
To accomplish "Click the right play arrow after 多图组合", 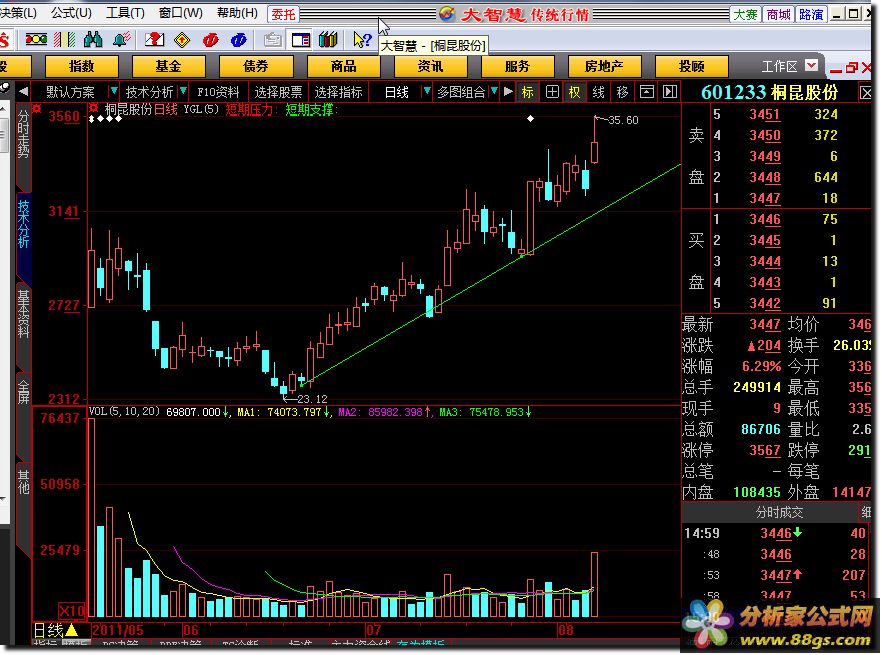I will pos(508,91).
